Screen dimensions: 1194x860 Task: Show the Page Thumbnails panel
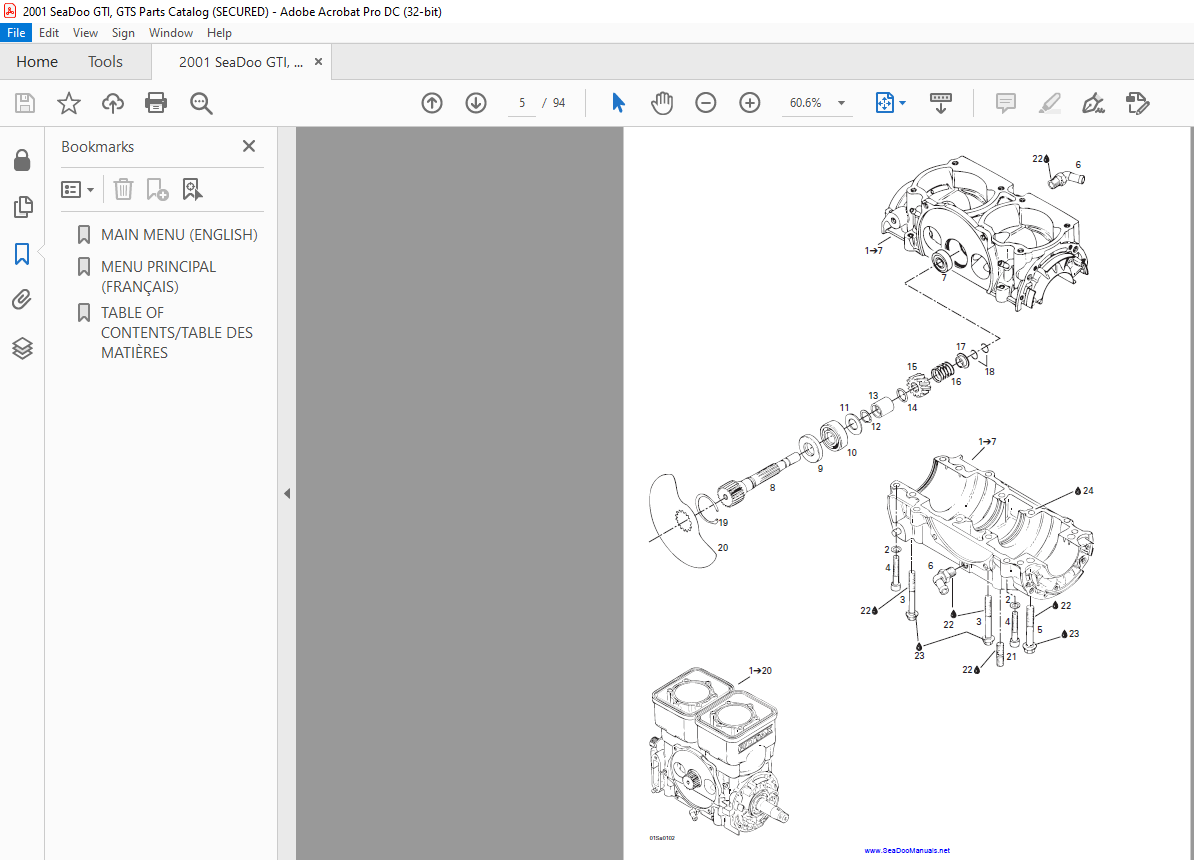[23, 207]
